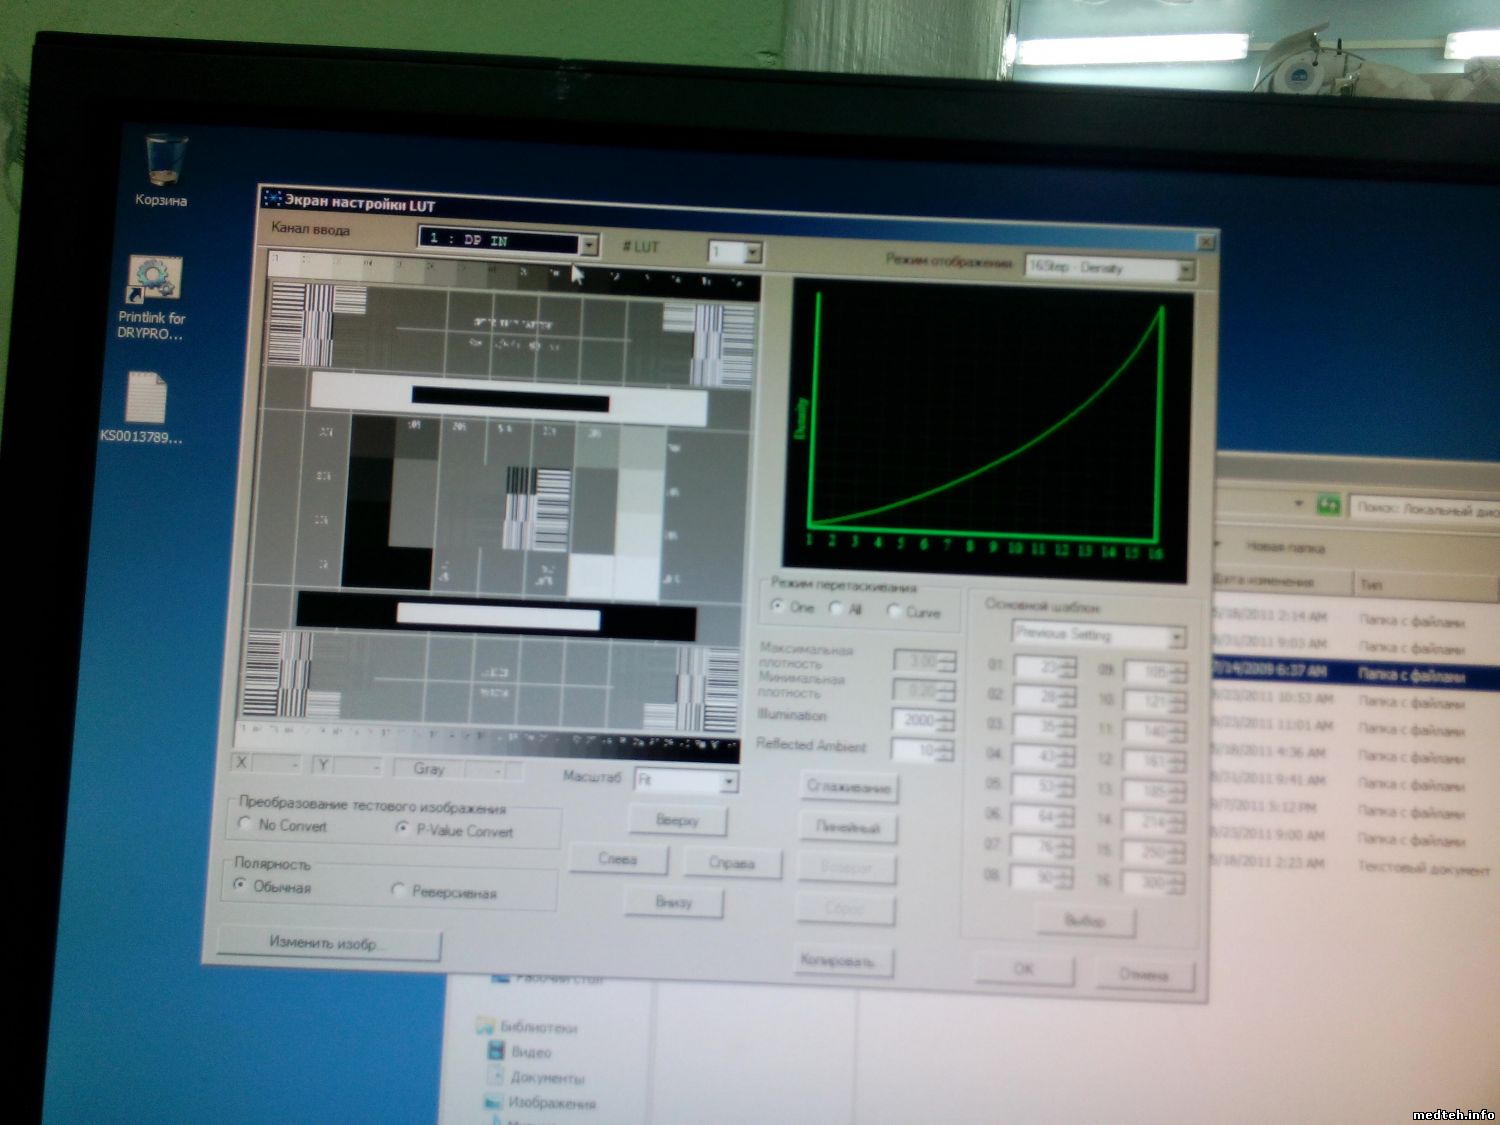Click the Сглаживание button

[848, 787]
